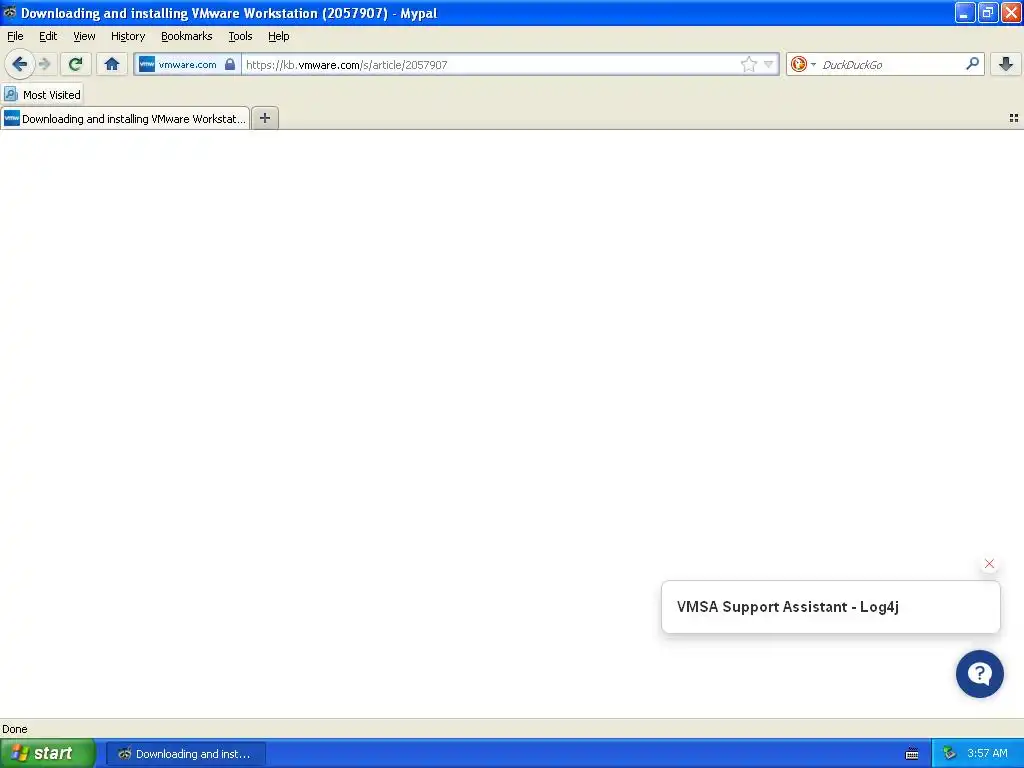The width and height of the screenshot is (1024, 768).
Task: Open the support chat help bubble
Action: click(980, 674)
